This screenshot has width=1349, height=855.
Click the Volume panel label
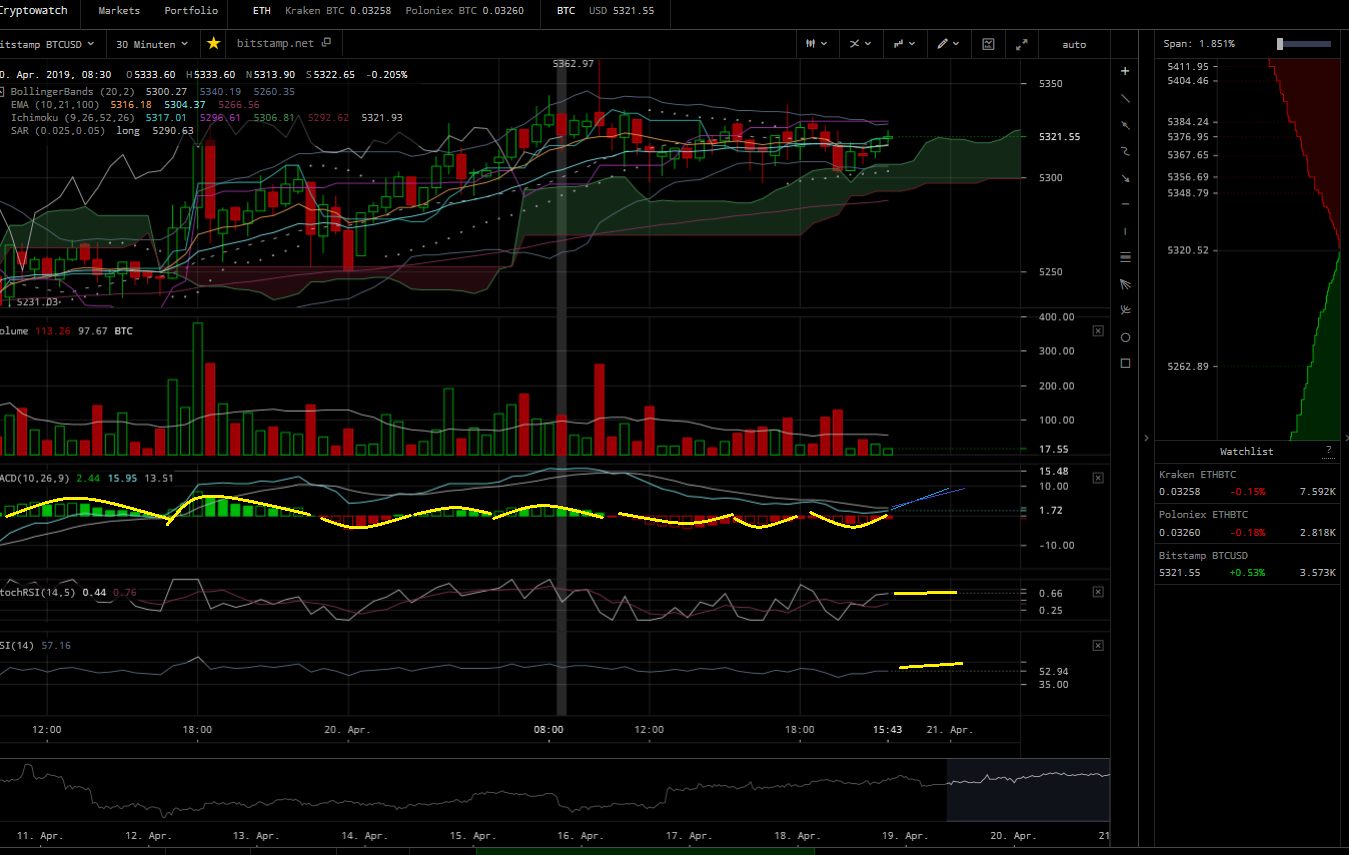point(14,330)
